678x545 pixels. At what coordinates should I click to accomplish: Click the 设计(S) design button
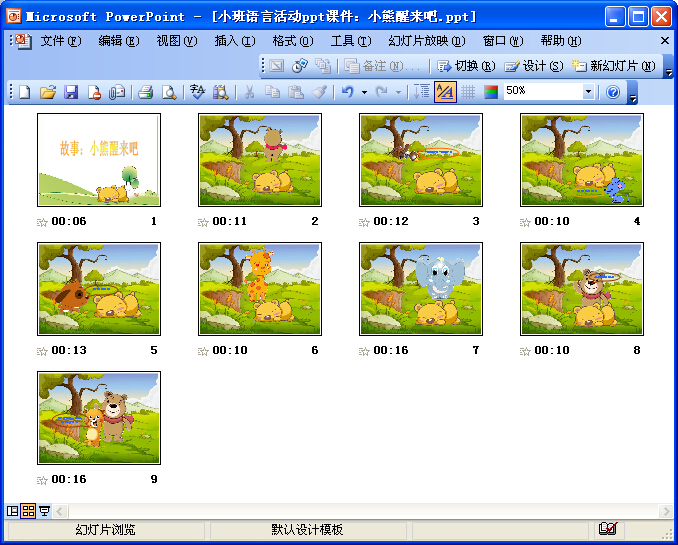click(x=534, y=66)
